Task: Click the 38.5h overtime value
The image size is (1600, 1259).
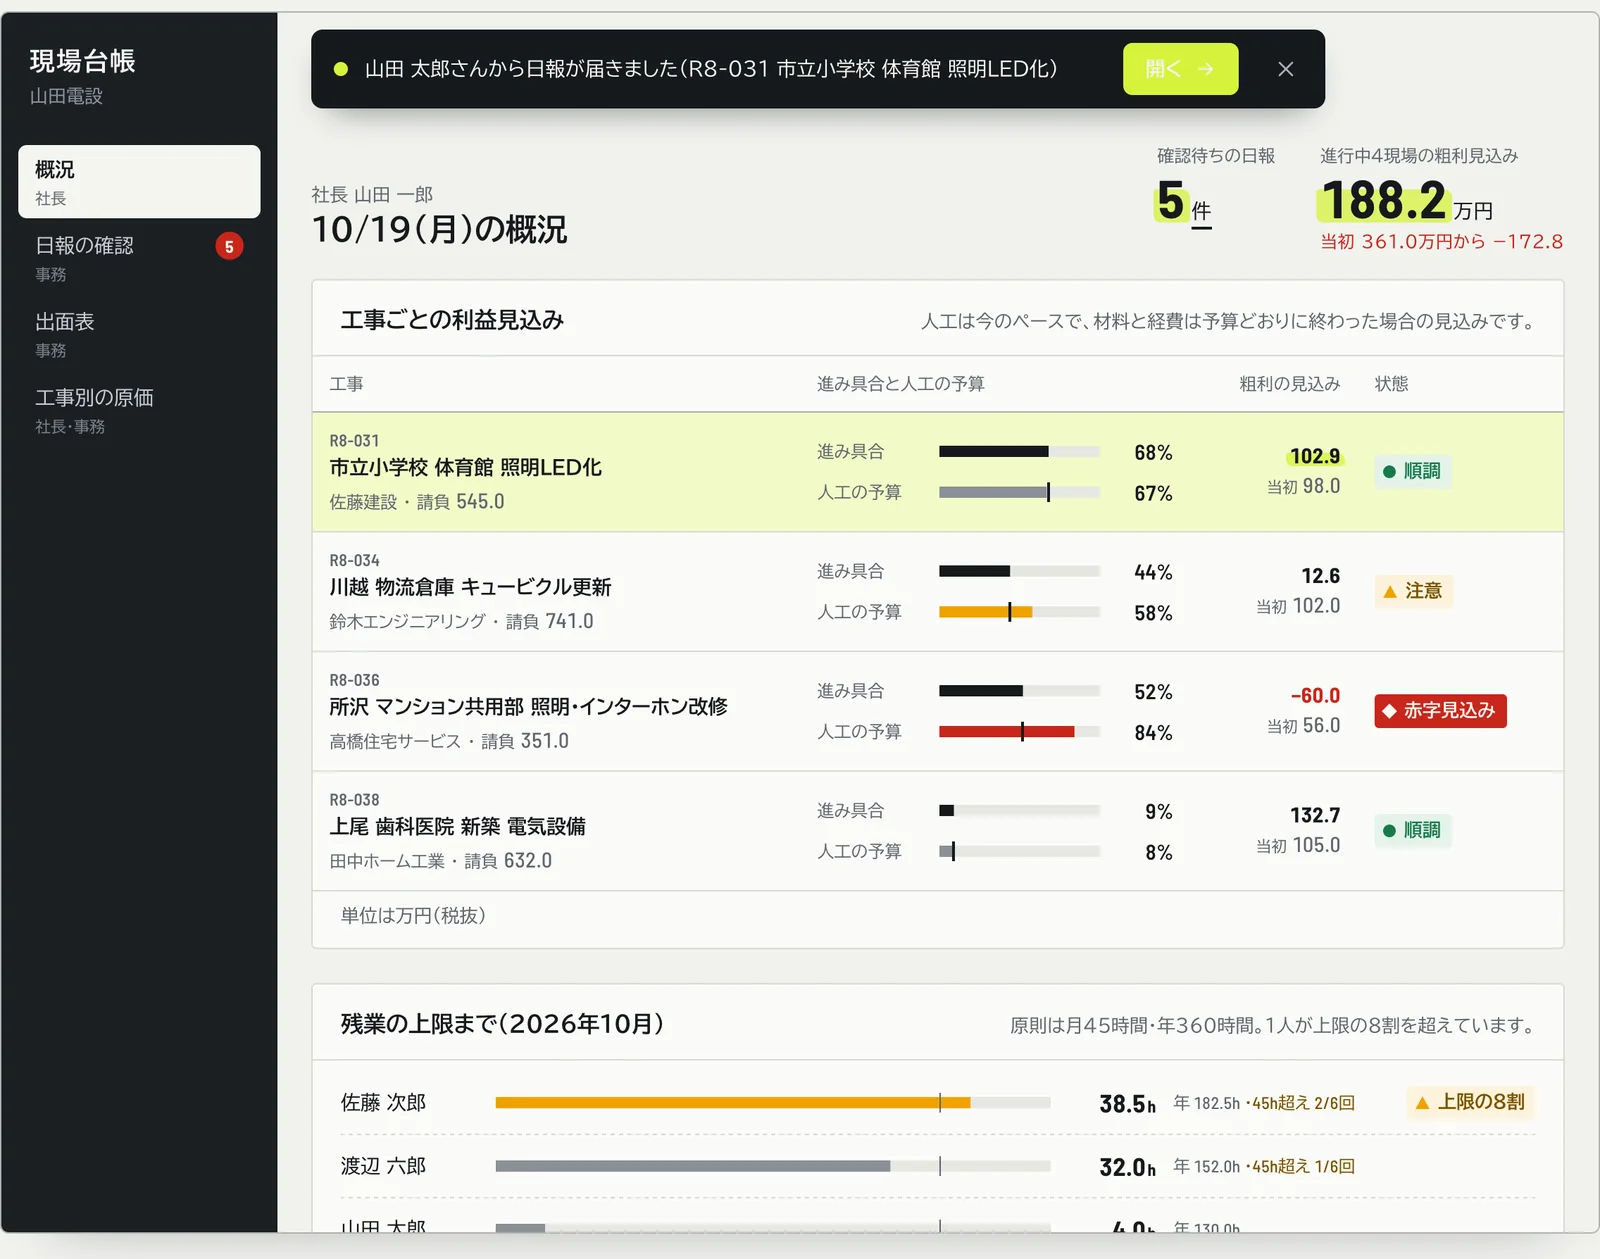Action: (x=1127, y=1104)
